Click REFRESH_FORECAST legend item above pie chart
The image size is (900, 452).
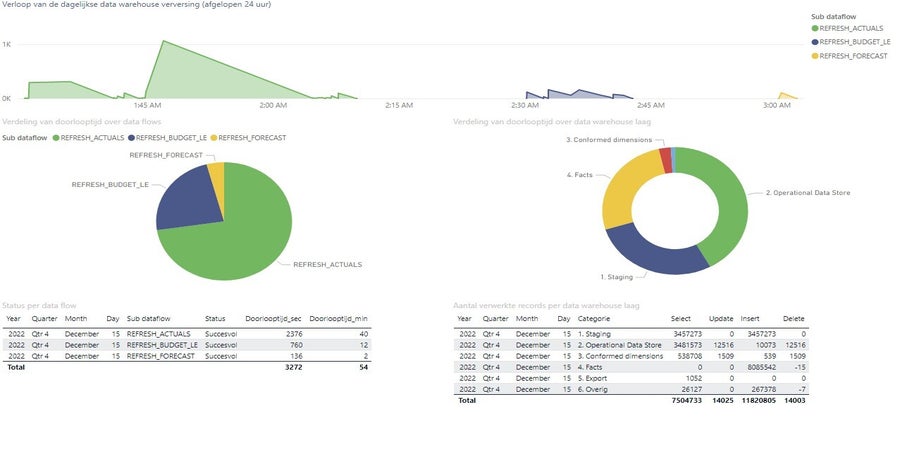coord(248,138)
